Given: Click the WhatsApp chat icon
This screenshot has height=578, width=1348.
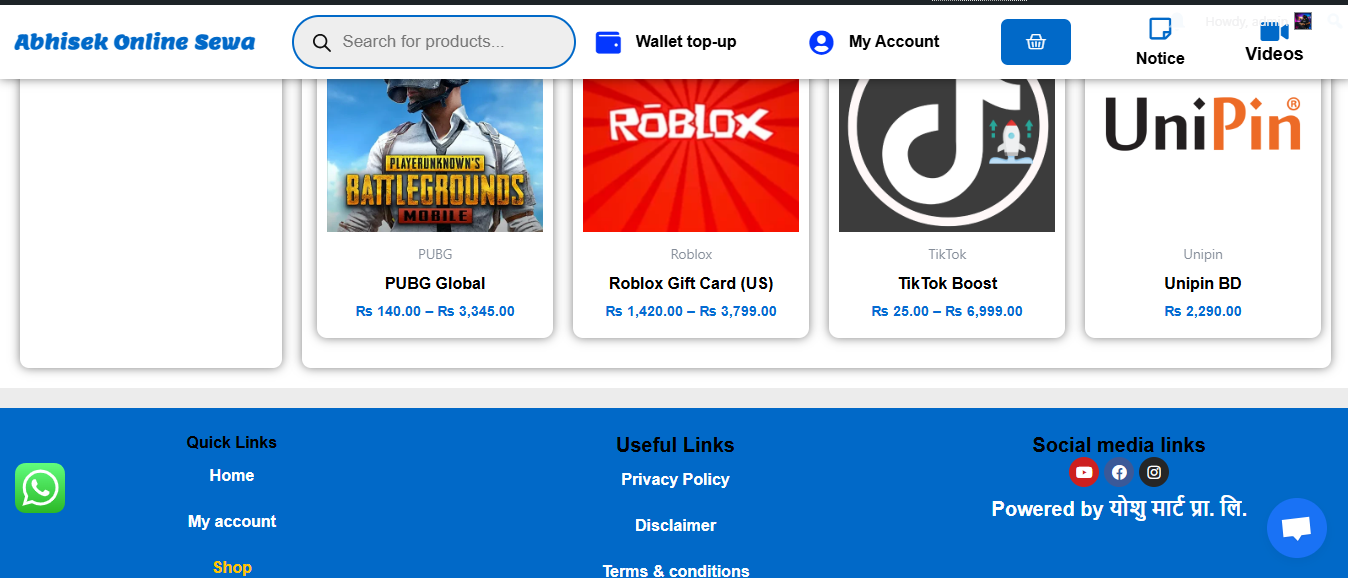Looking at the screenshot, I should [40, 488].
